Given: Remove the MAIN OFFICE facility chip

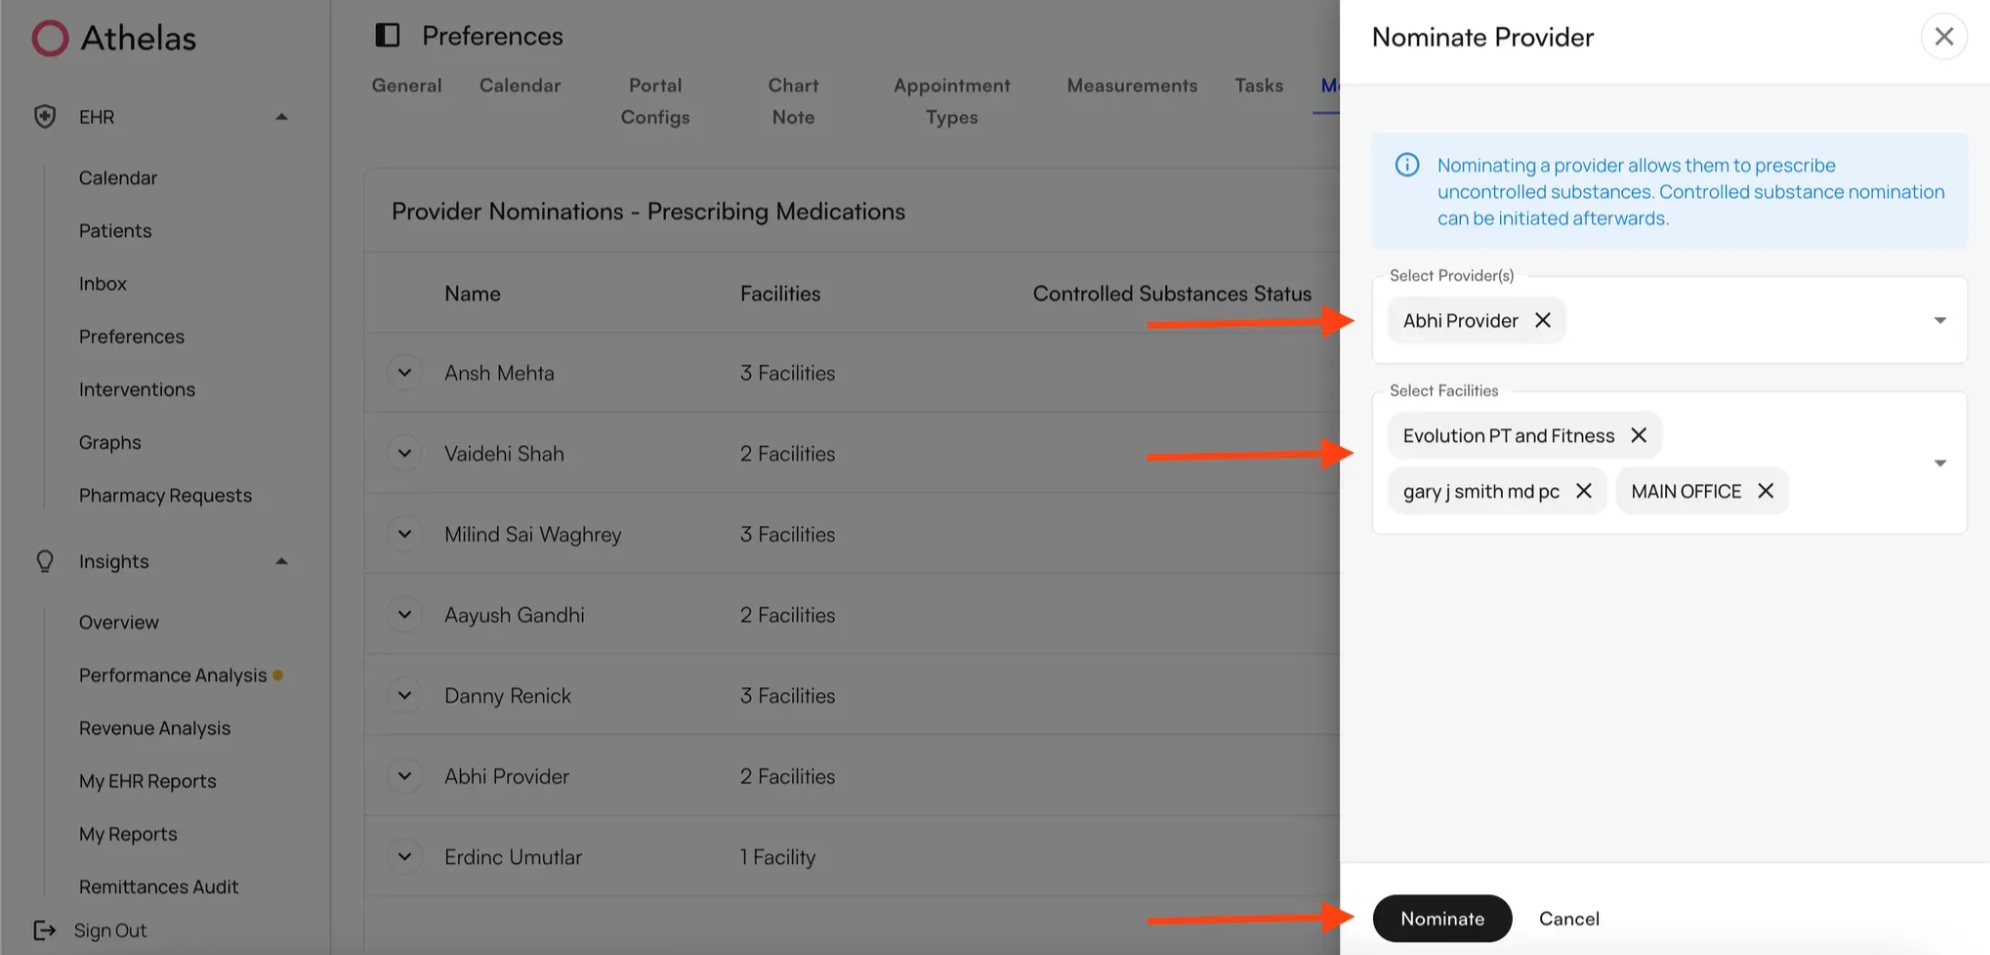Looking at the screenshot, I should tap(1765, 491).
